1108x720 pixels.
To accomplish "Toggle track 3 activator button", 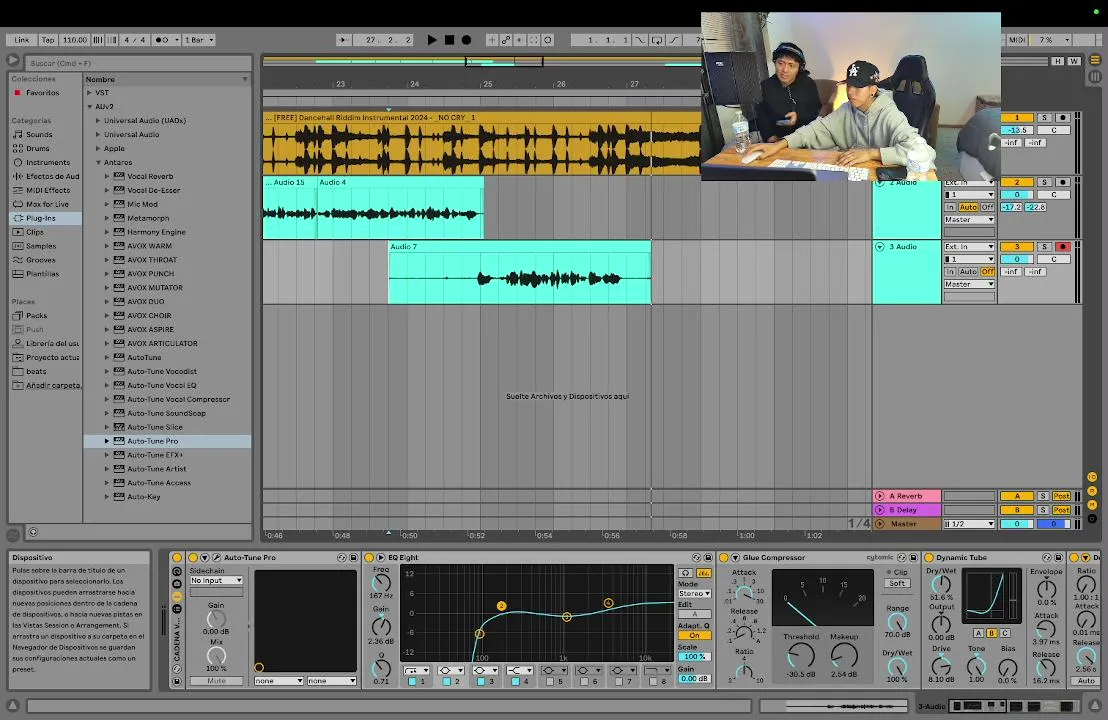I will (1017, 247).
